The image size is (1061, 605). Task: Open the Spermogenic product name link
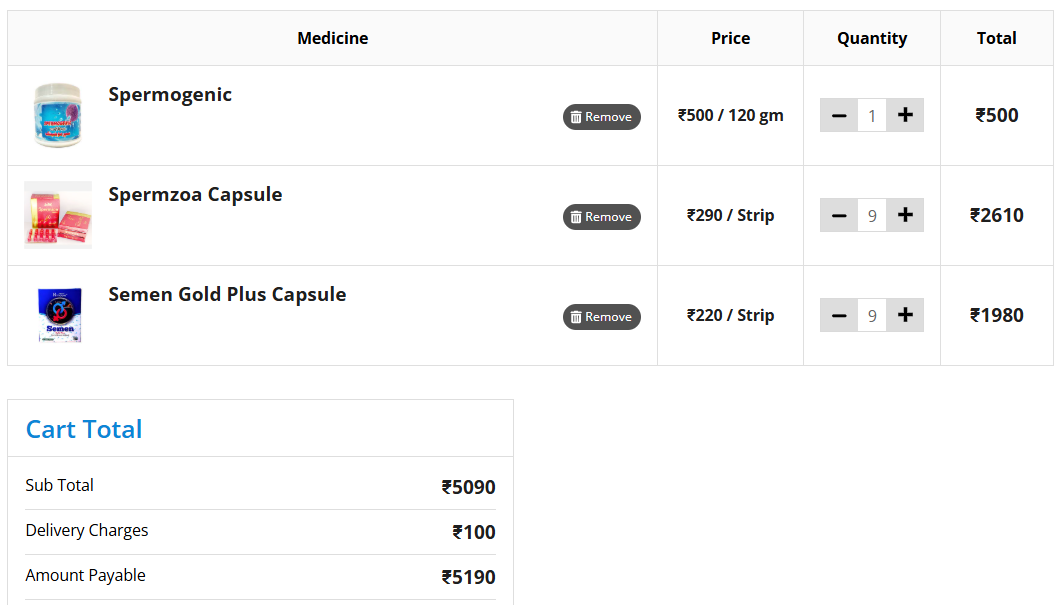170,95
